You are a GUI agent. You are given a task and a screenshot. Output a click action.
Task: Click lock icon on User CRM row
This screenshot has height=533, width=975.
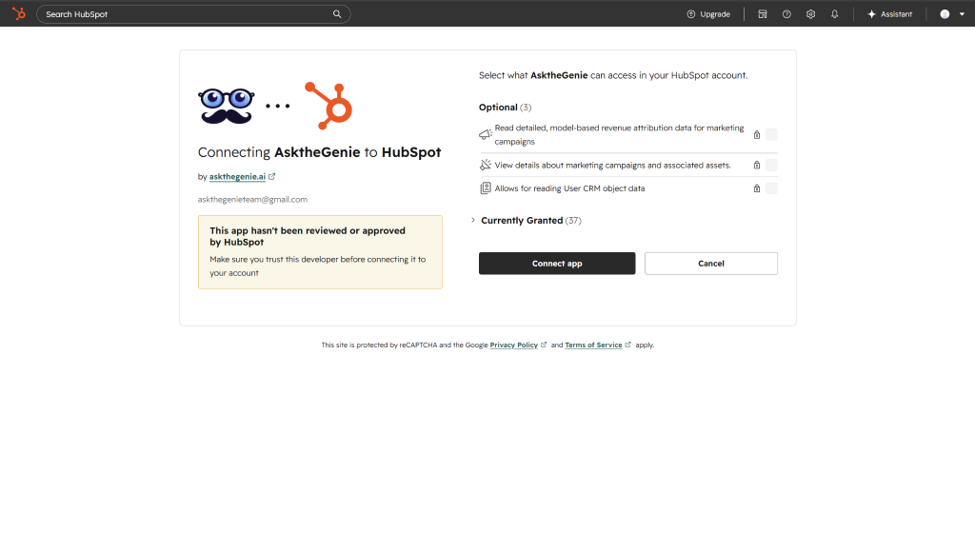click(x=757, y=188)
